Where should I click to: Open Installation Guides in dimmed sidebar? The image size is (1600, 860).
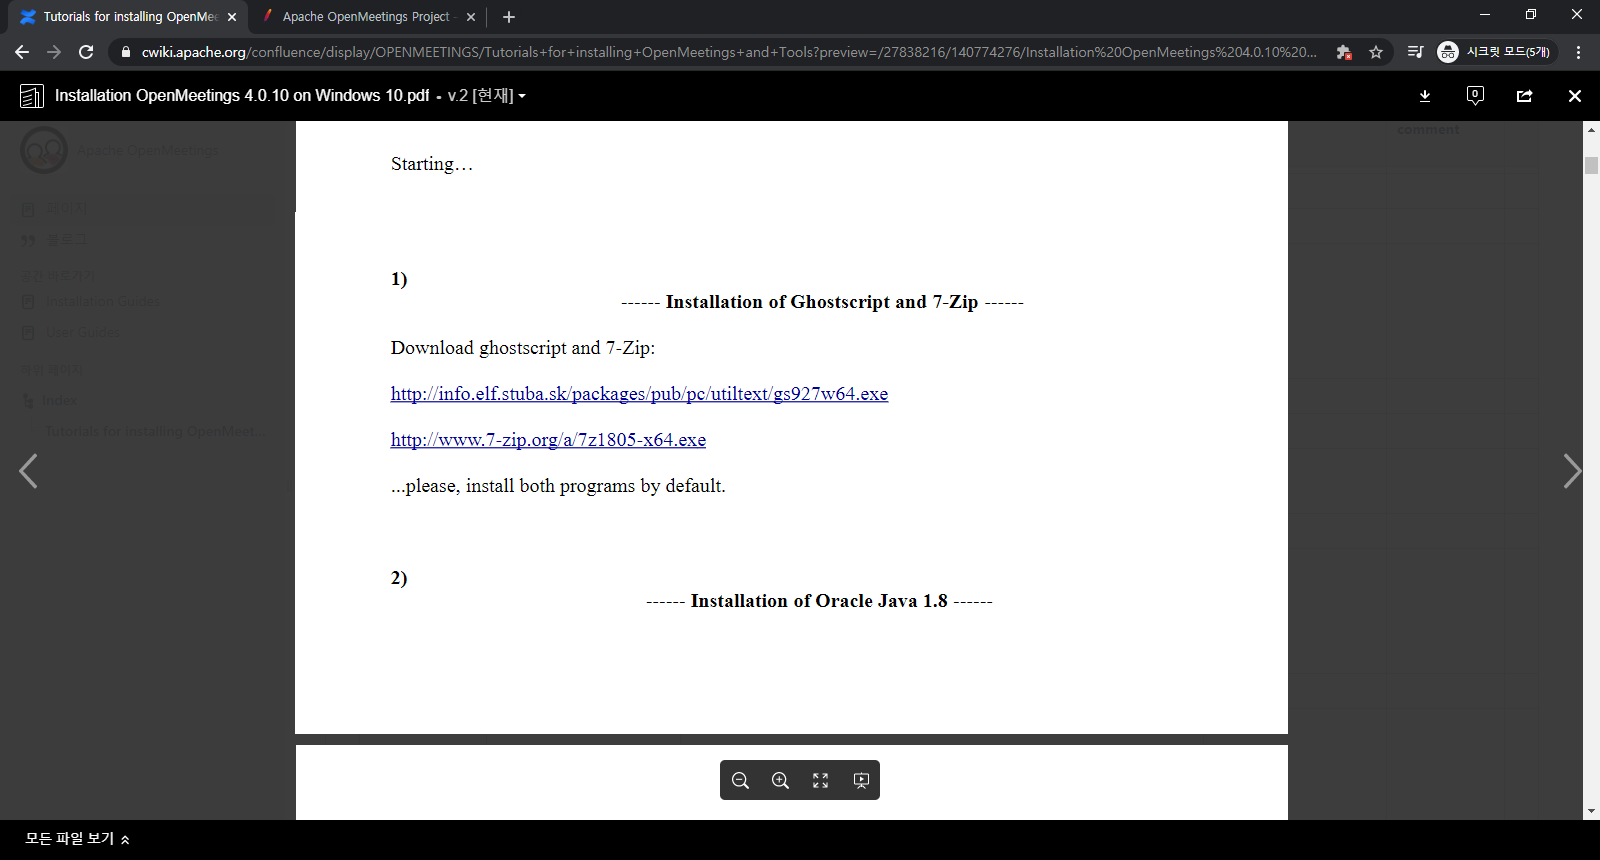[x=102, y=301]
